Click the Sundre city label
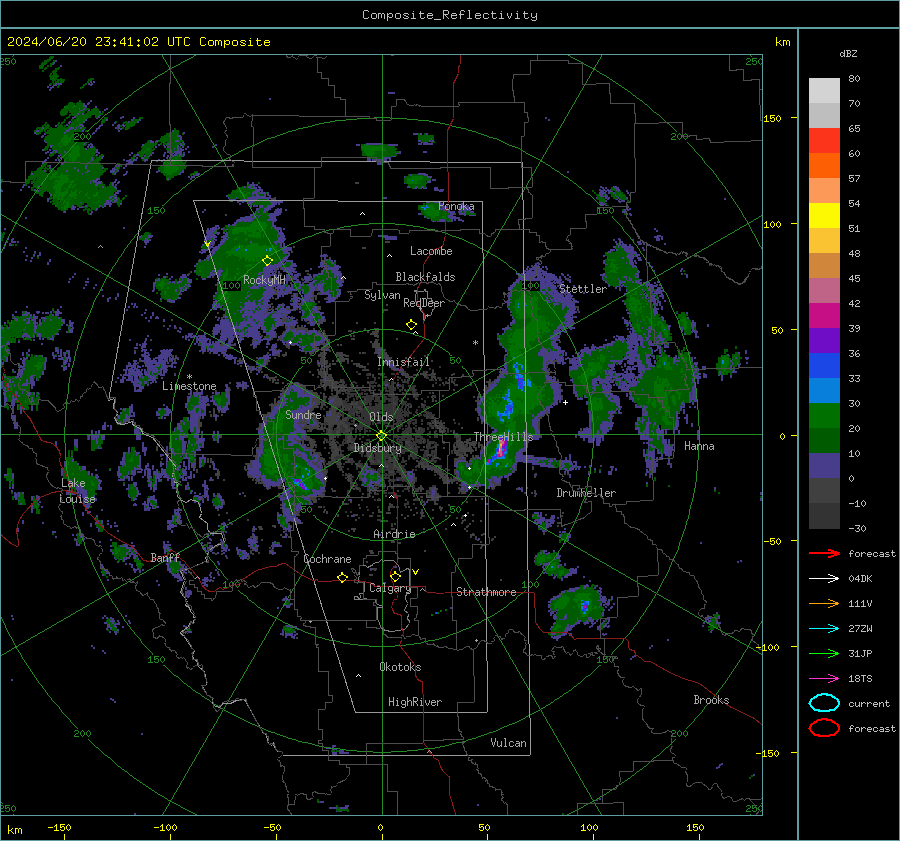 [303, 414]
